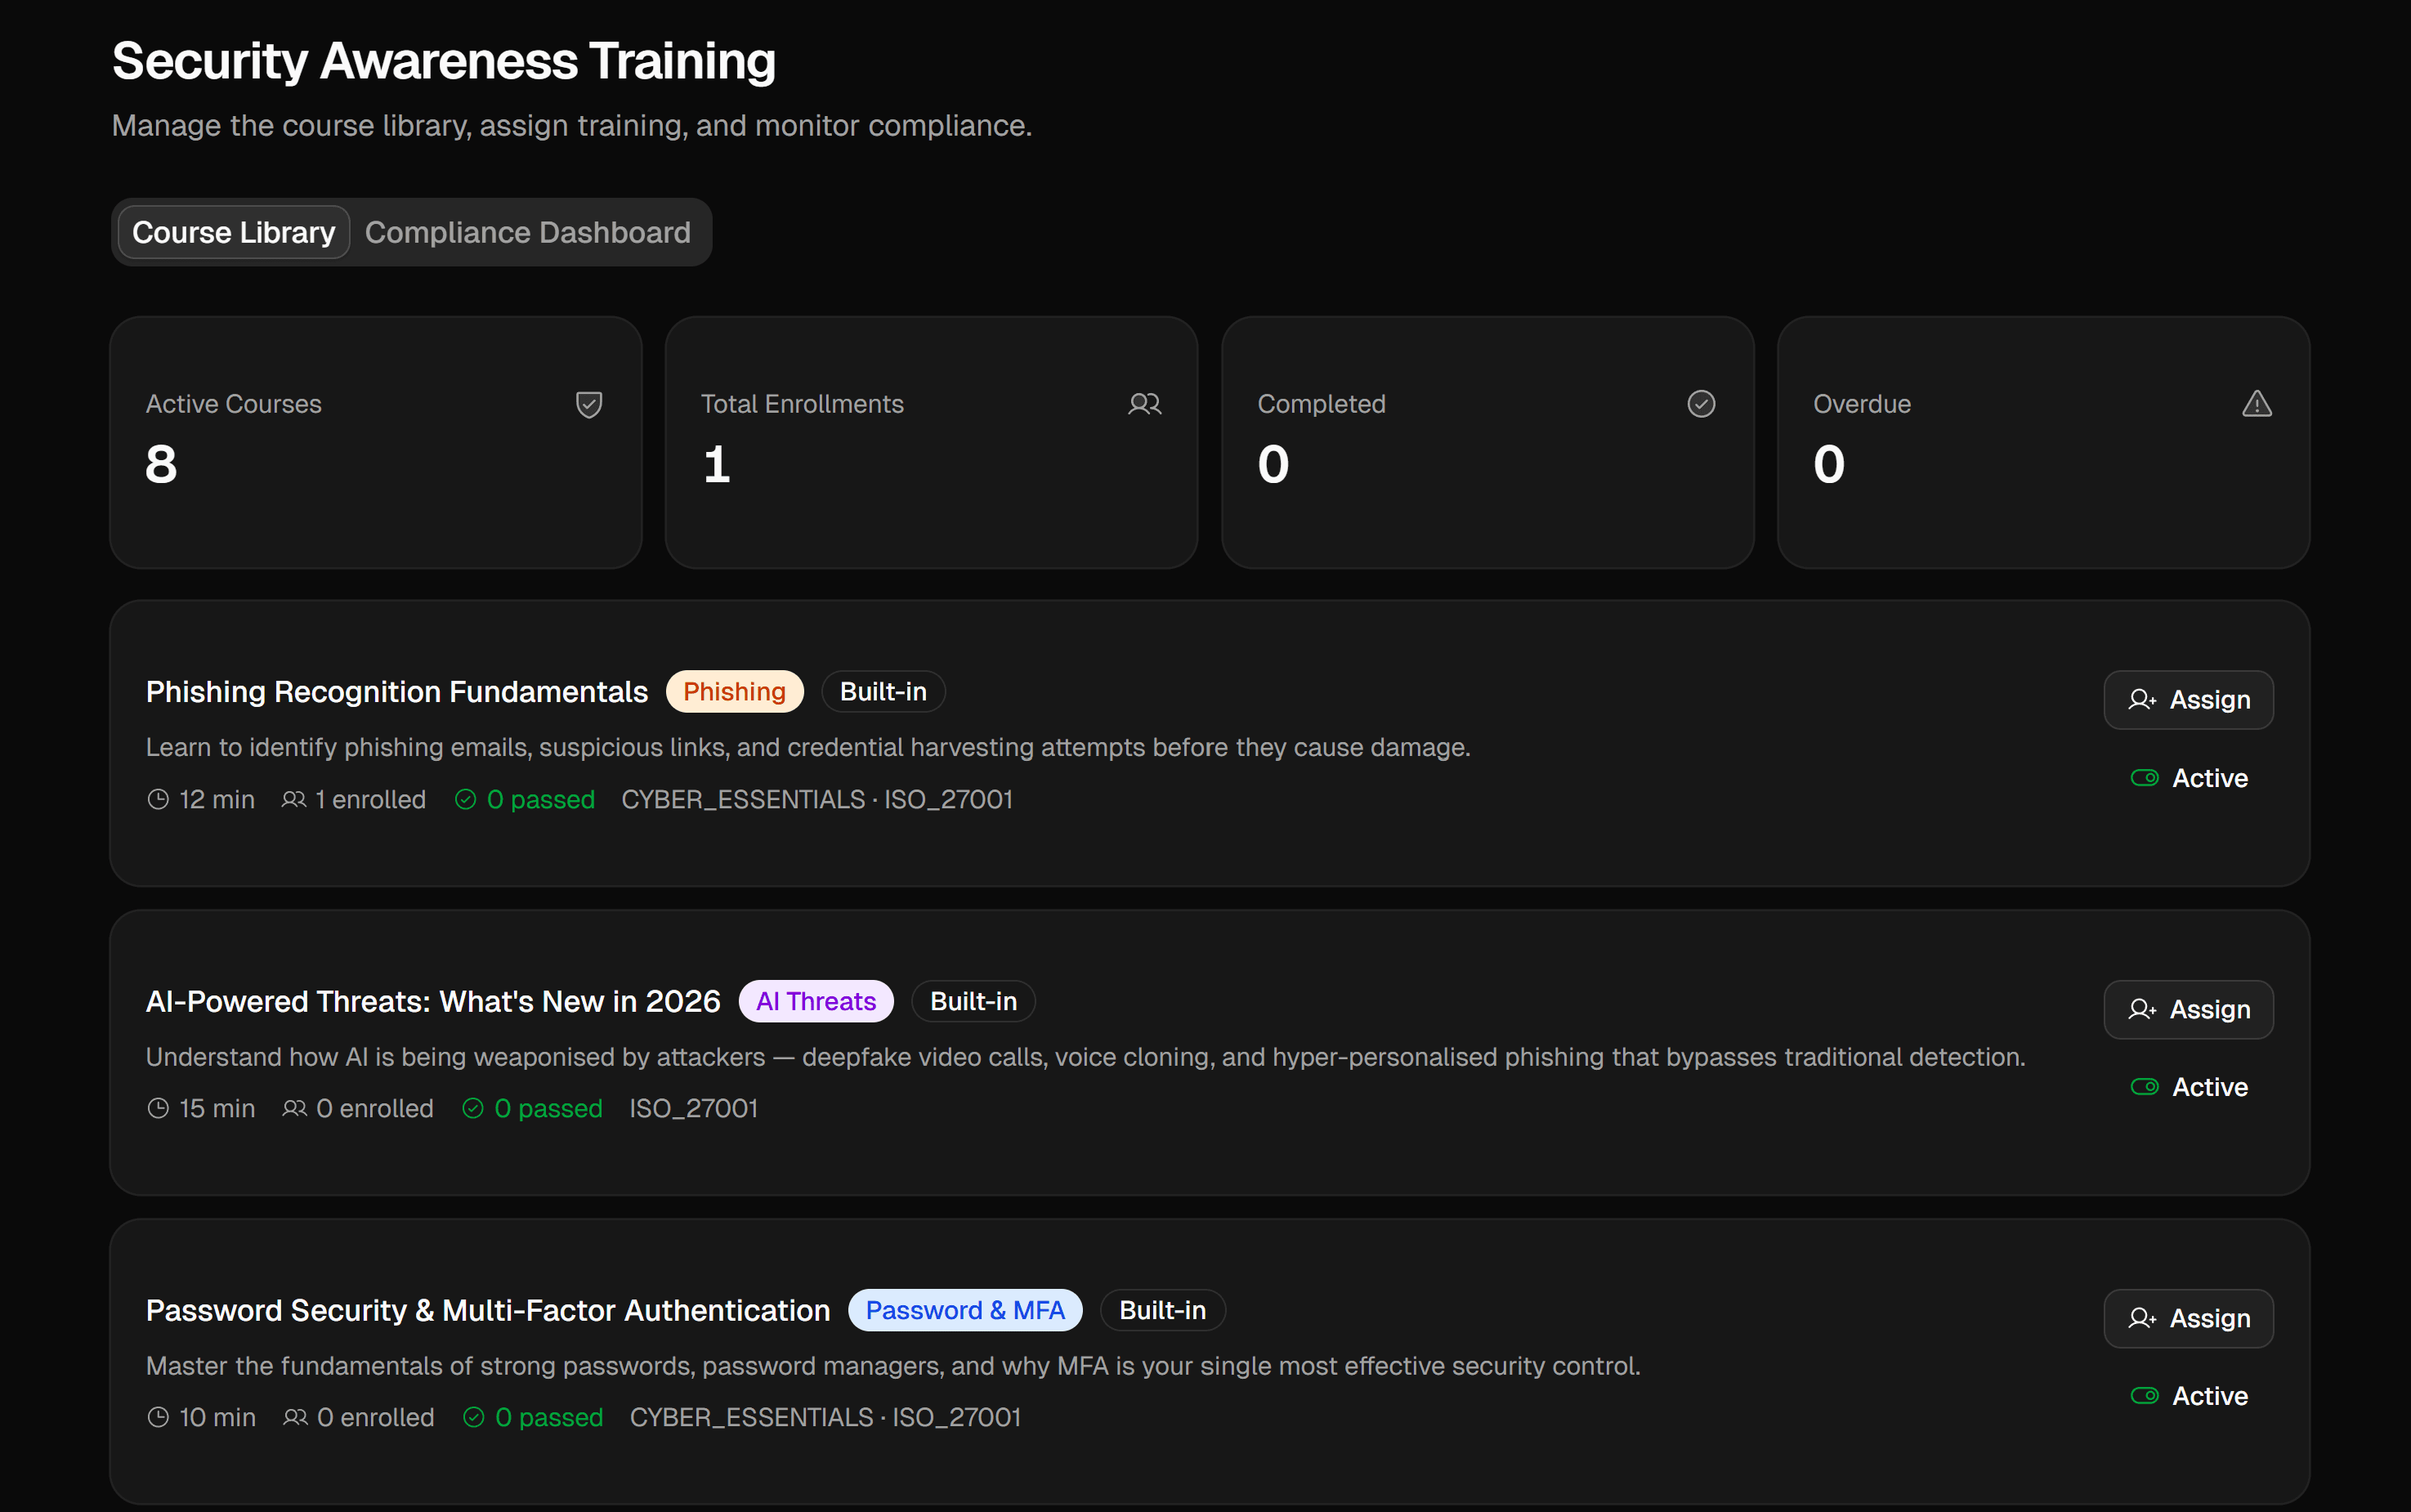
Task: Click the shield icon in Active Courses card
Action: (x=589, y=404)
